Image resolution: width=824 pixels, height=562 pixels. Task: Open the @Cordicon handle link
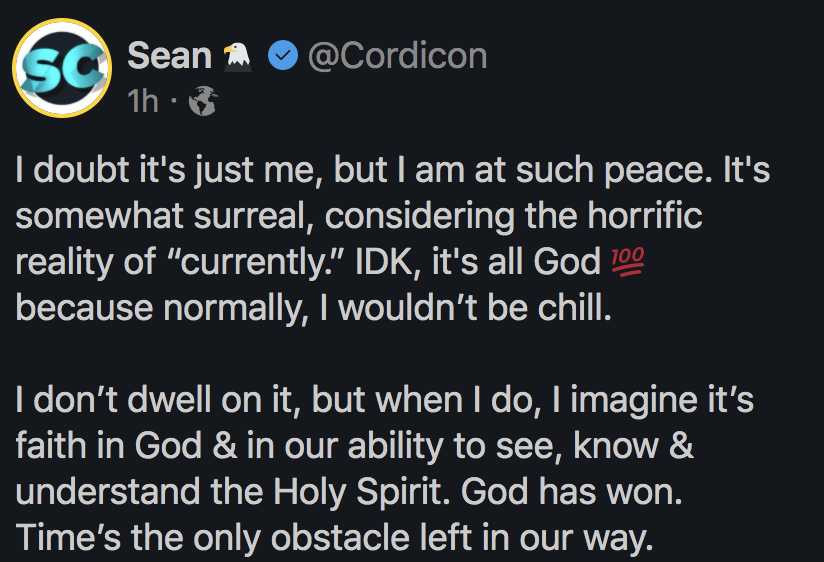pyautogui.click(x=397, y=57)
